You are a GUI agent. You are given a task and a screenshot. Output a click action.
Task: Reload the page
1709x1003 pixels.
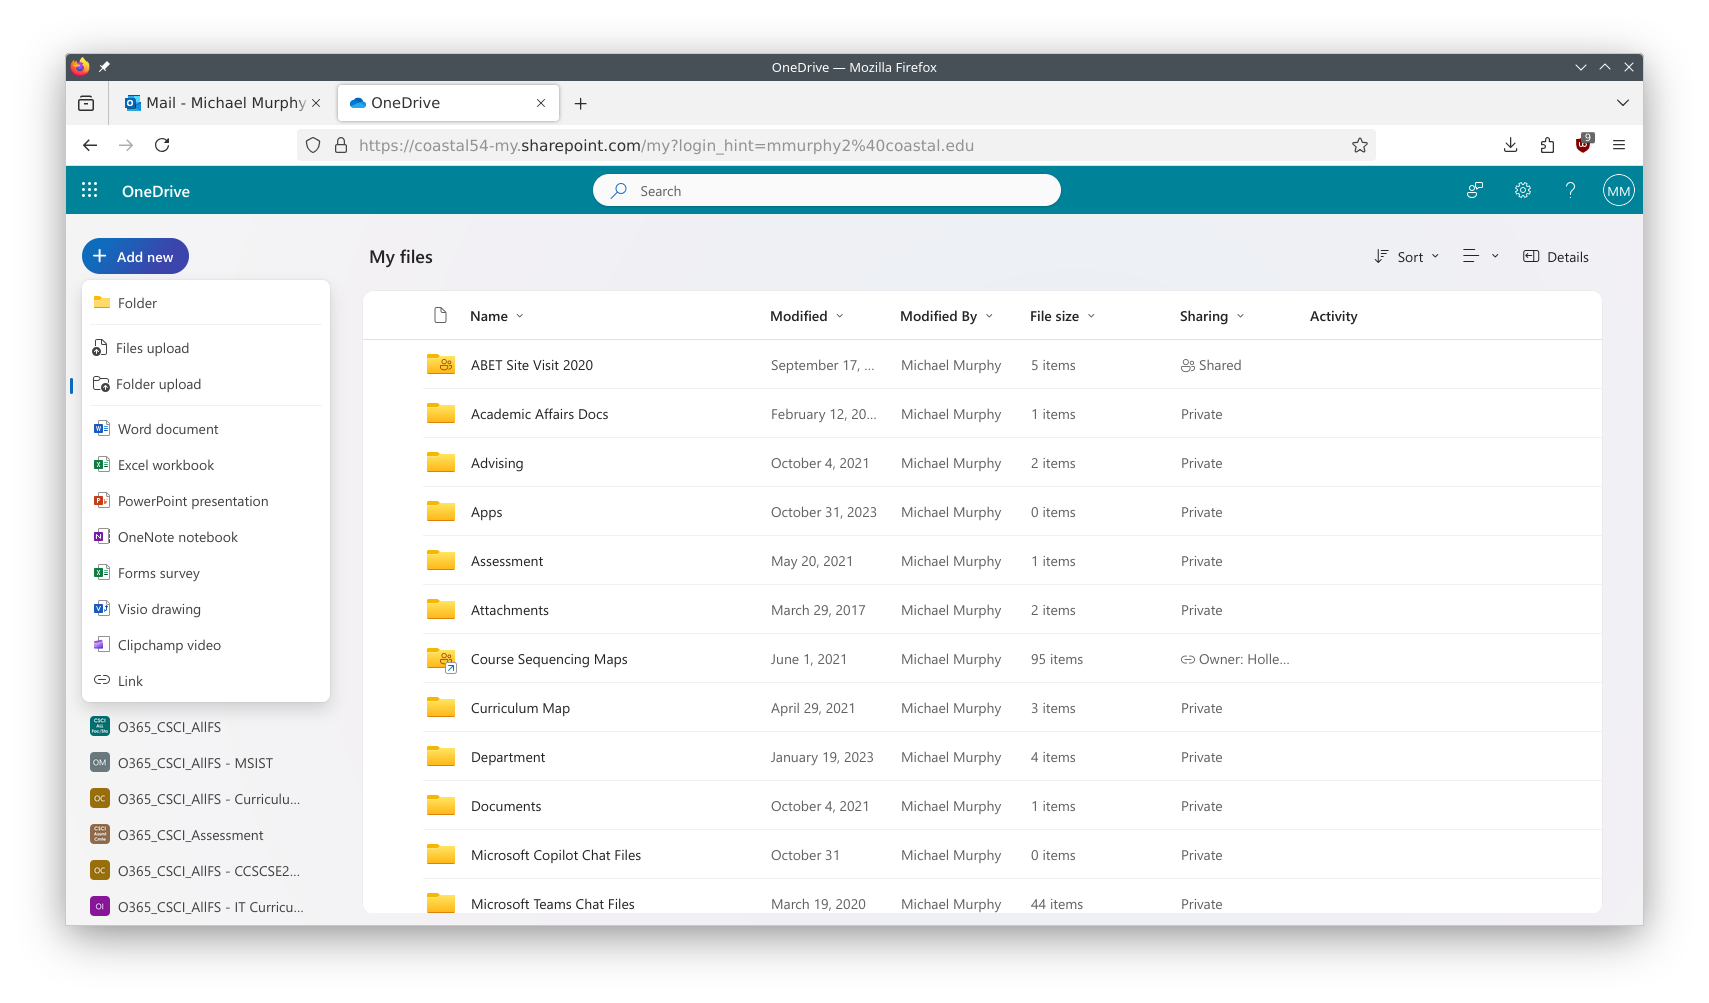pos(162,145)
